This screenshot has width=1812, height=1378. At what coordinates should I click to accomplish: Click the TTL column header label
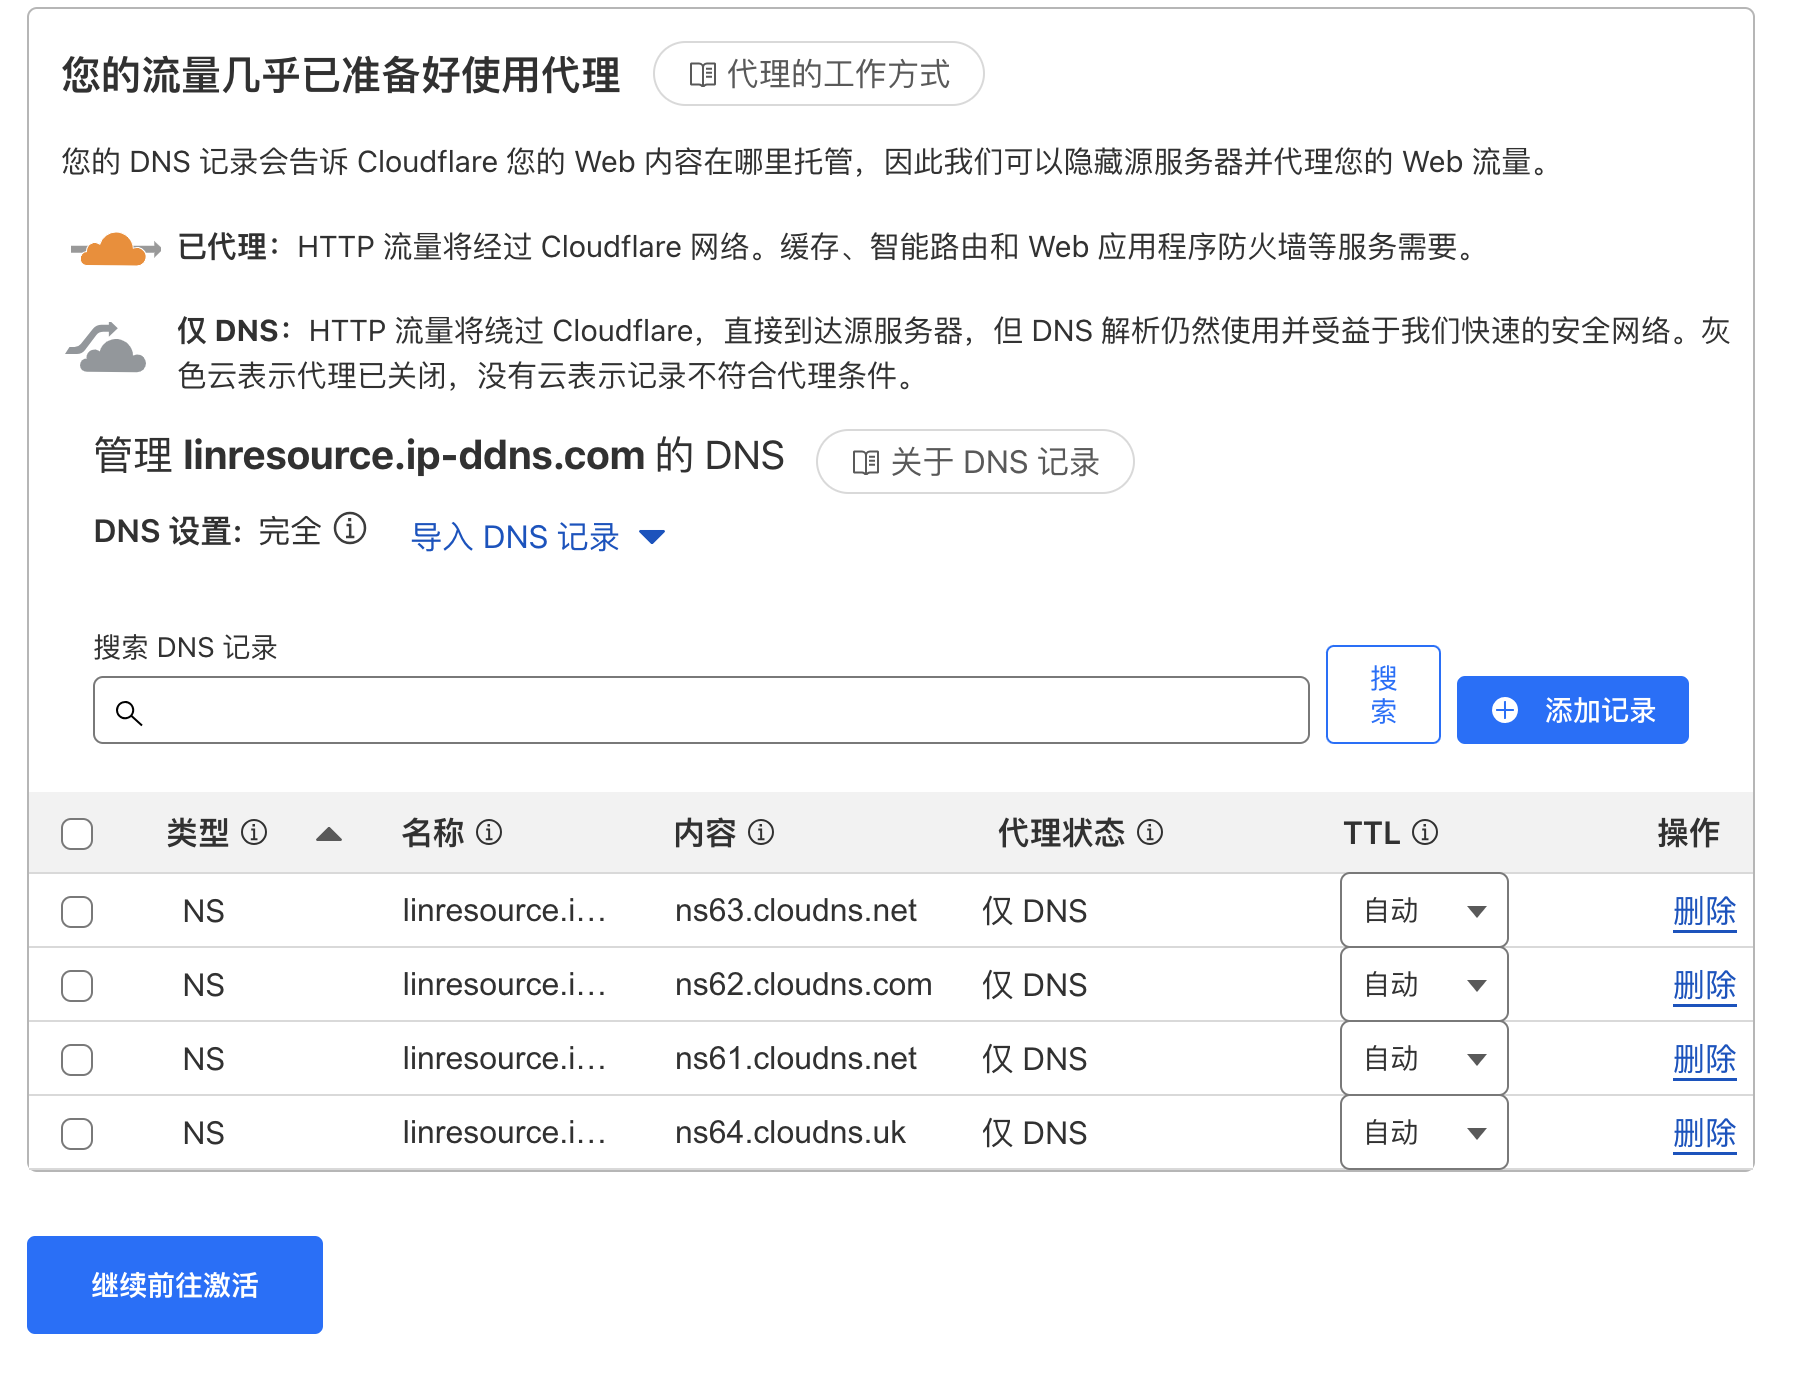(x=1372, y=833)
